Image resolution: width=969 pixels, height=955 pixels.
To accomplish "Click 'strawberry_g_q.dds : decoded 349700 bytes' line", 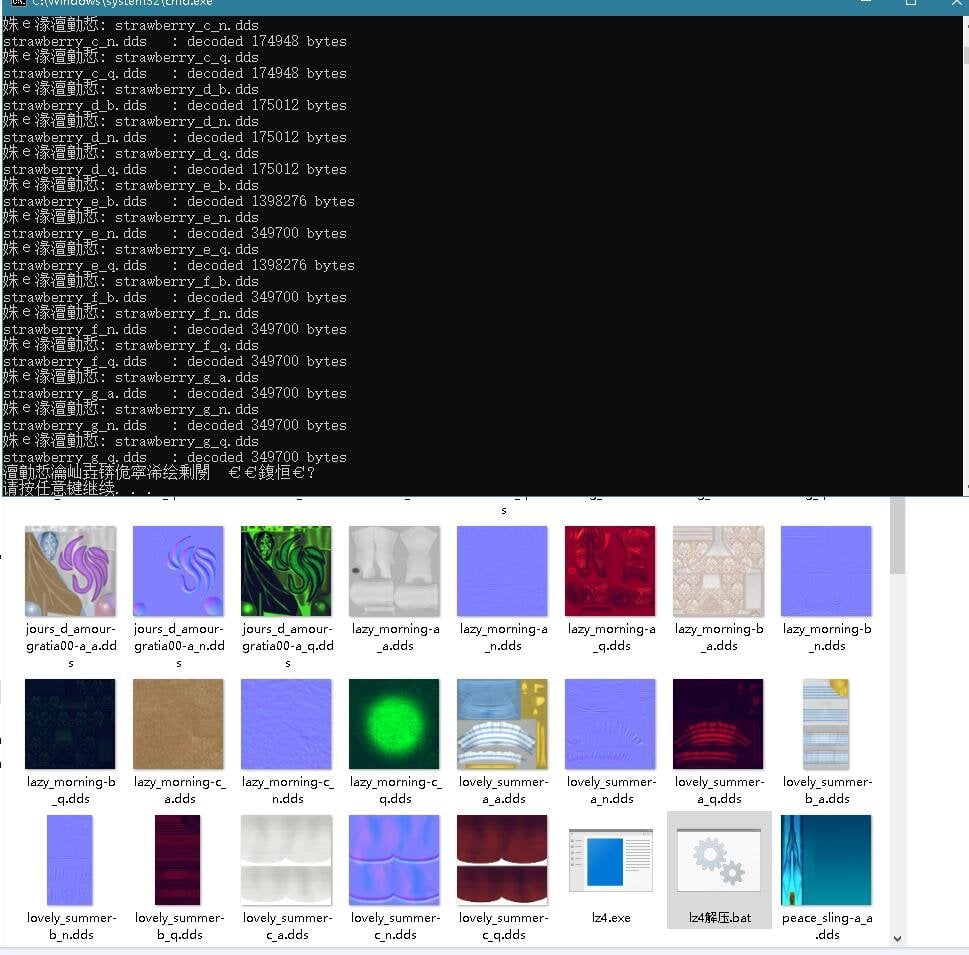I will (175, 457).
